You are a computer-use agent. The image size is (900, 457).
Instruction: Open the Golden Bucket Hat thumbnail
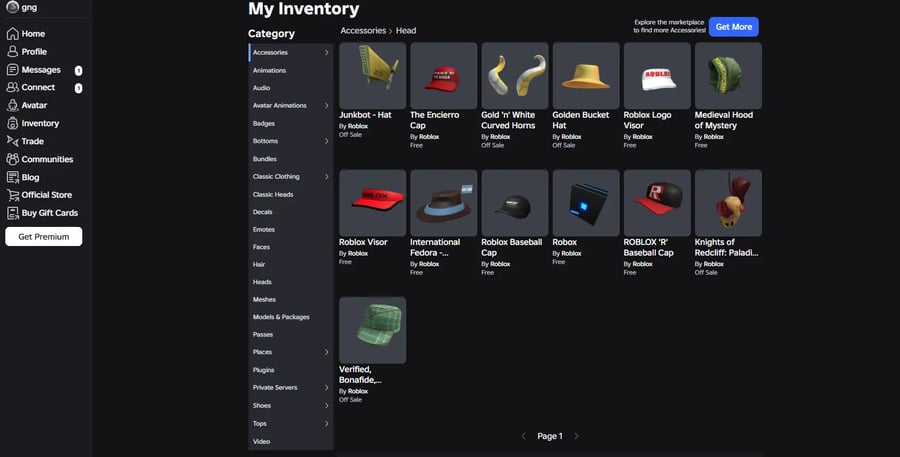click(x=586, y=76)
